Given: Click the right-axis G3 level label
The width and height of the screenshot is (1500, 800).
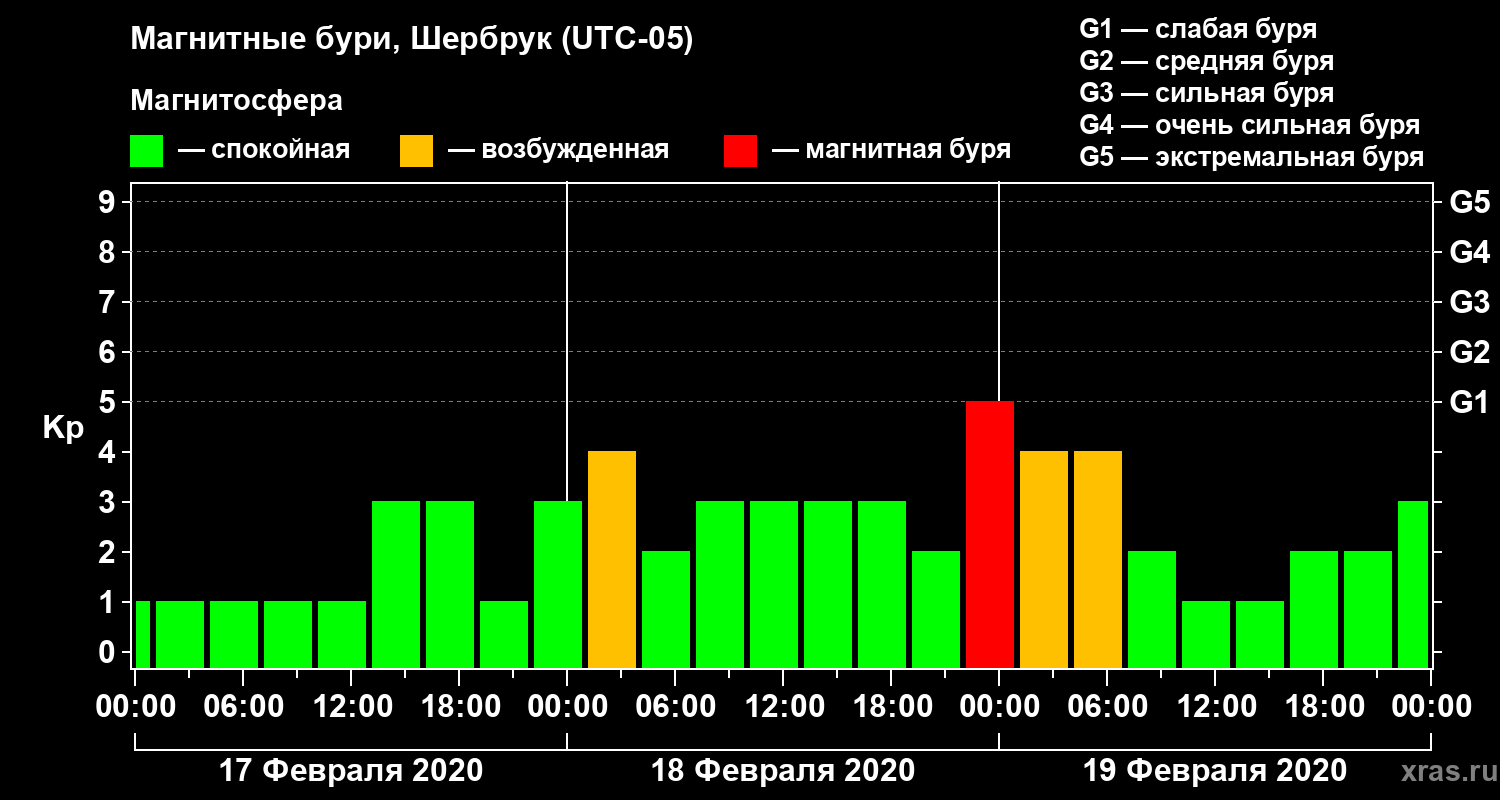Looking at the screenshot, I should point(1469,302).
